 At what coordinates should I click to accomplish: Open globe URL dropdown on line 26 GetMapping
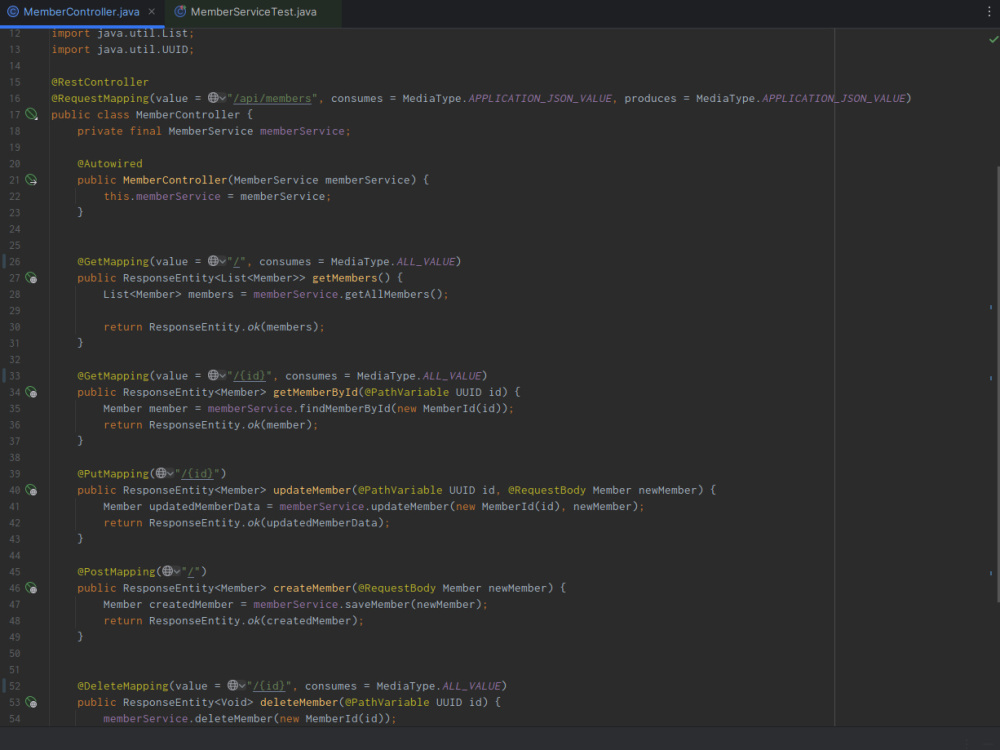pos(217,261)
